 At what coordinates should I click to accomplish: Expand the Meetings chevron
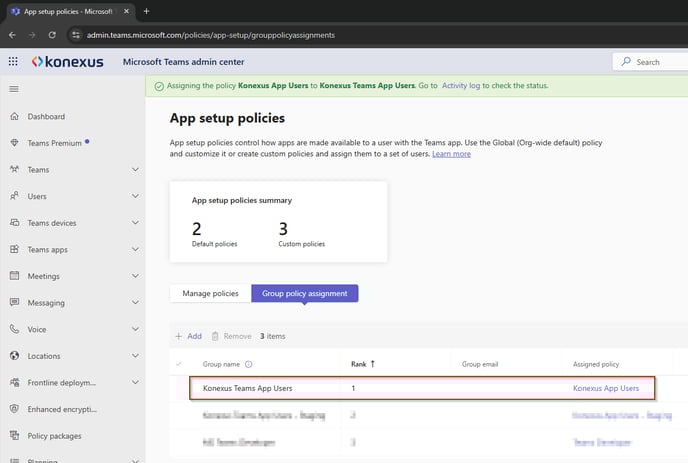pyautogui.click(x=136, y=276)
